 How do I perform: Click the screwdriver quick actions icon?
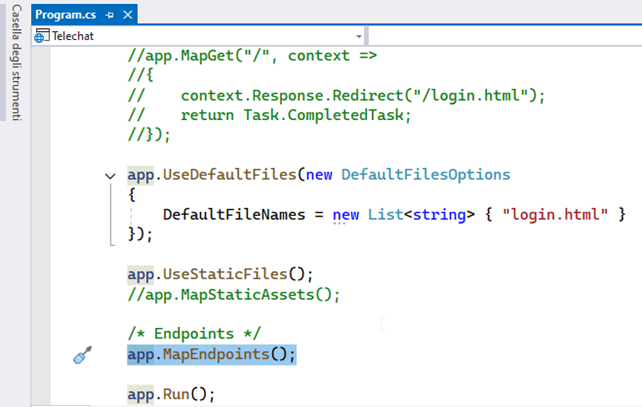pyautogui.click(x=83, y=355)
